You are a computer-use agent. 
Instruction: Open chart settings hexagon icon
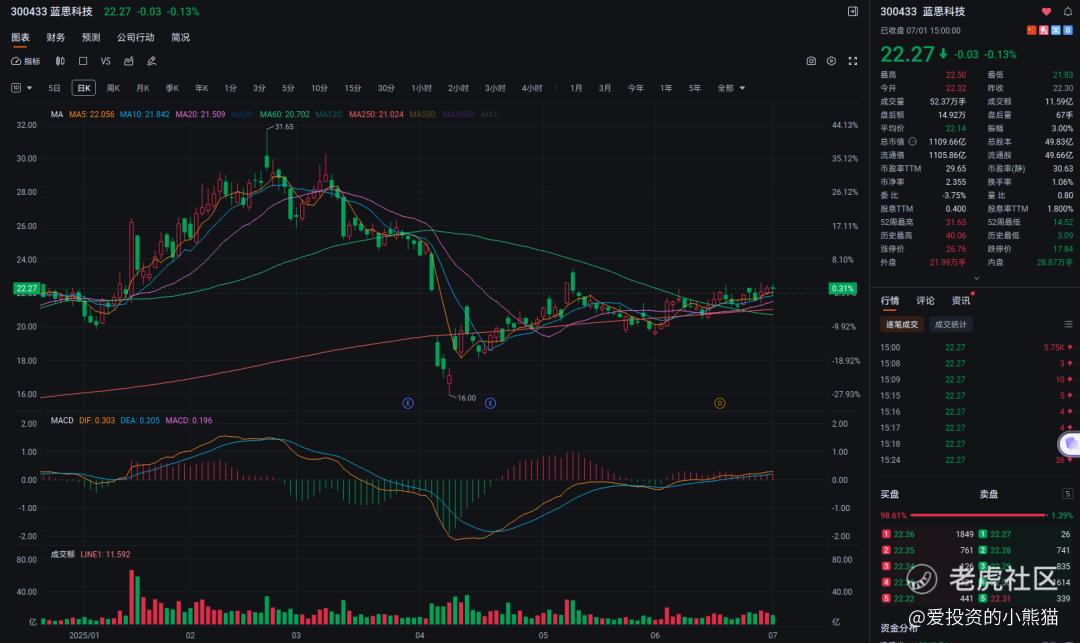click(831, 61)
